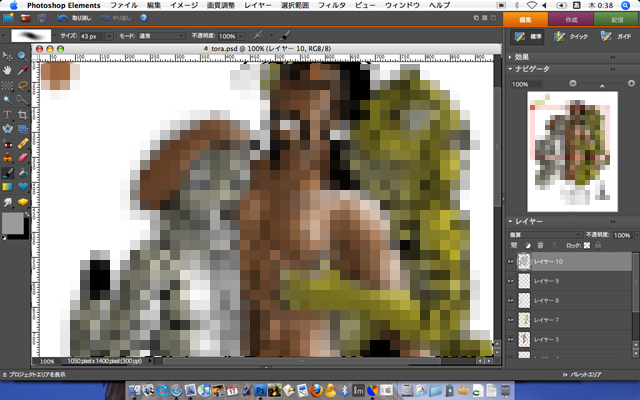Select the Red Eye Removal tool
The image size is (640, 400).
click(7, 144)
